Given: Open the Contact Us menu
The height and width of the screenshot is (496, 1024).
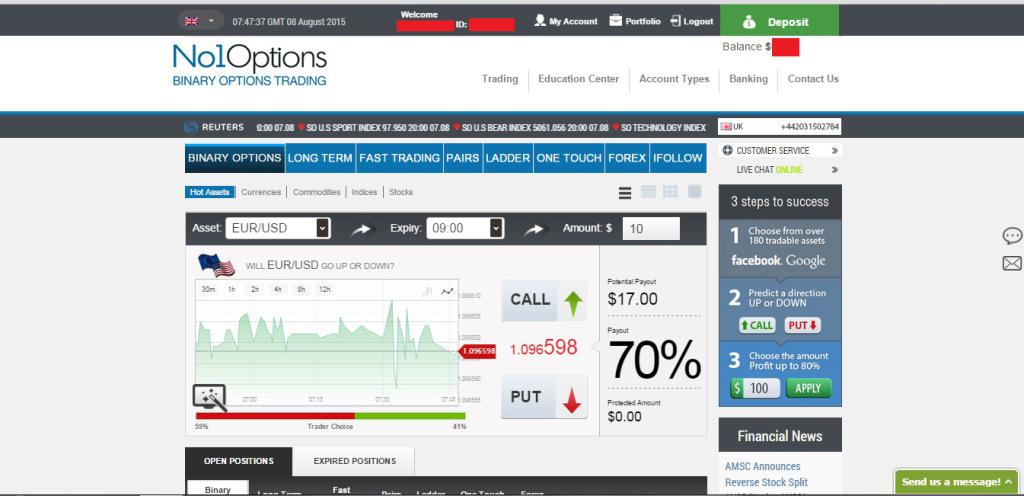Looking at the screenshot, I should [x=813, y=78].
